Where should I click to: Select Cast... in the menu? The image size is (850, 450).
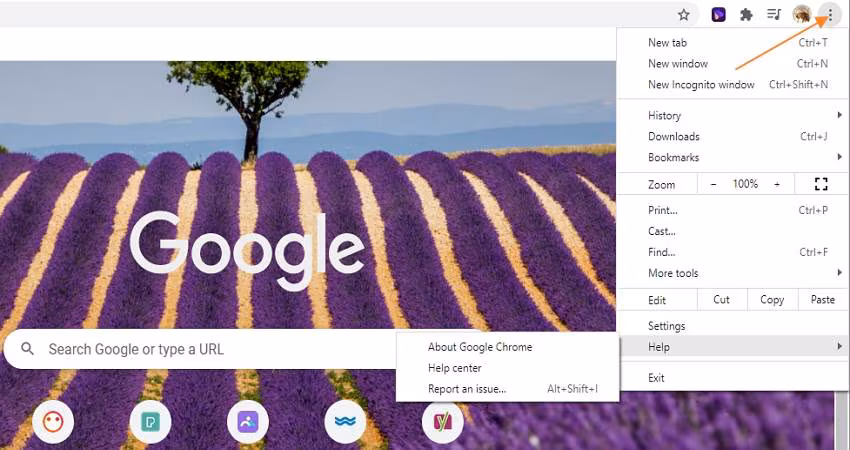point(732,232)
